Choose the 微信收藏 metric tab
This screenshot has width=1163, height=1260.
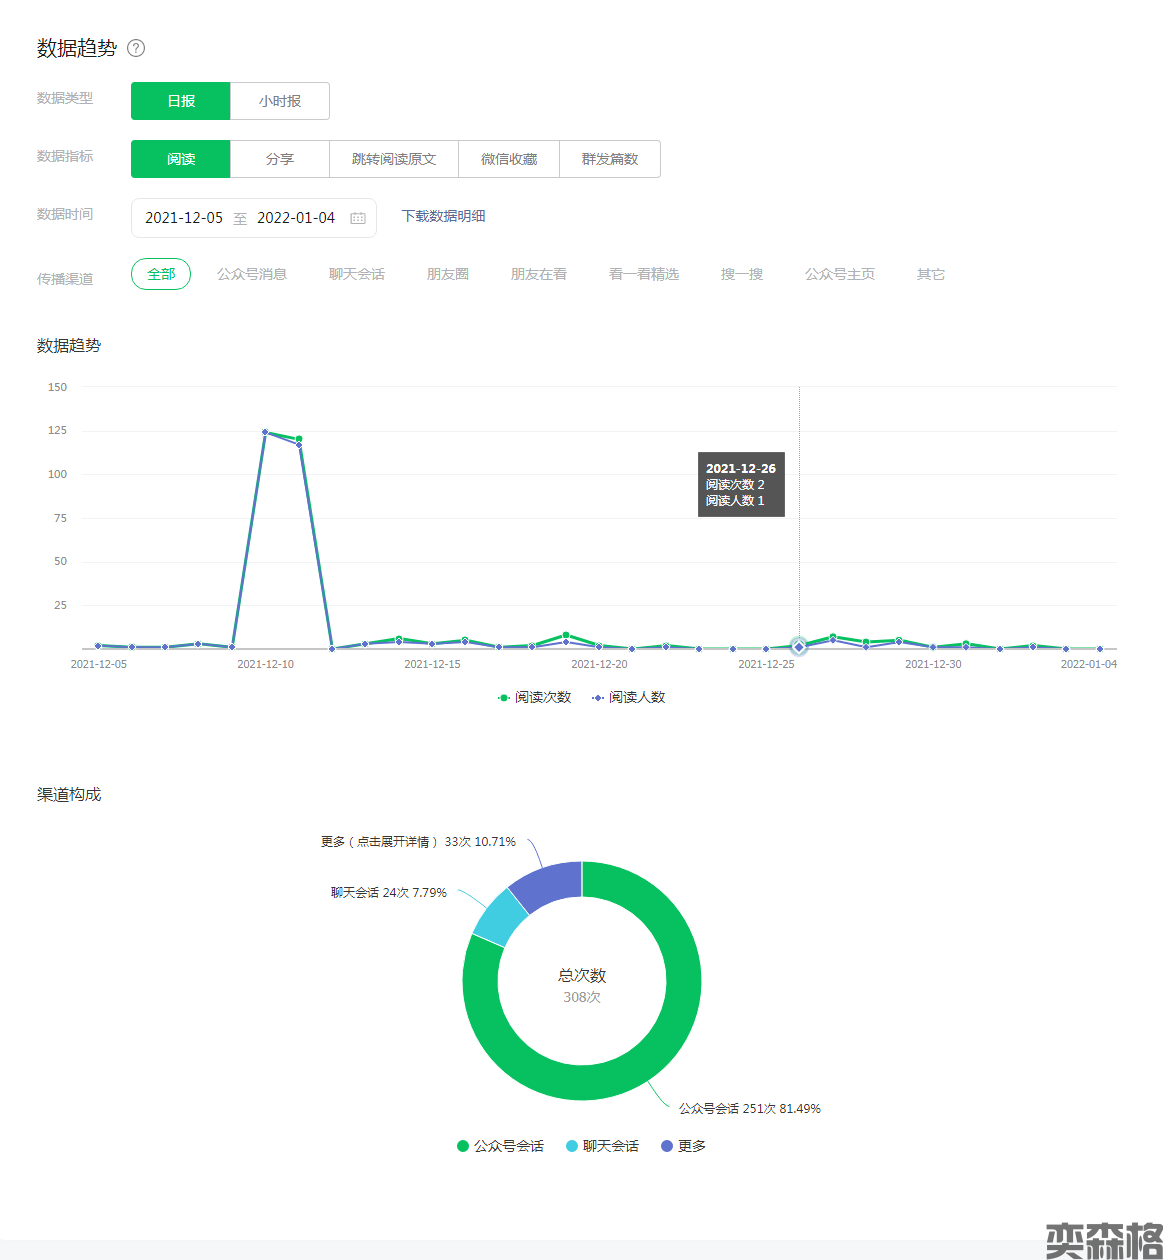pyautogui.click(x=509, y=159)
